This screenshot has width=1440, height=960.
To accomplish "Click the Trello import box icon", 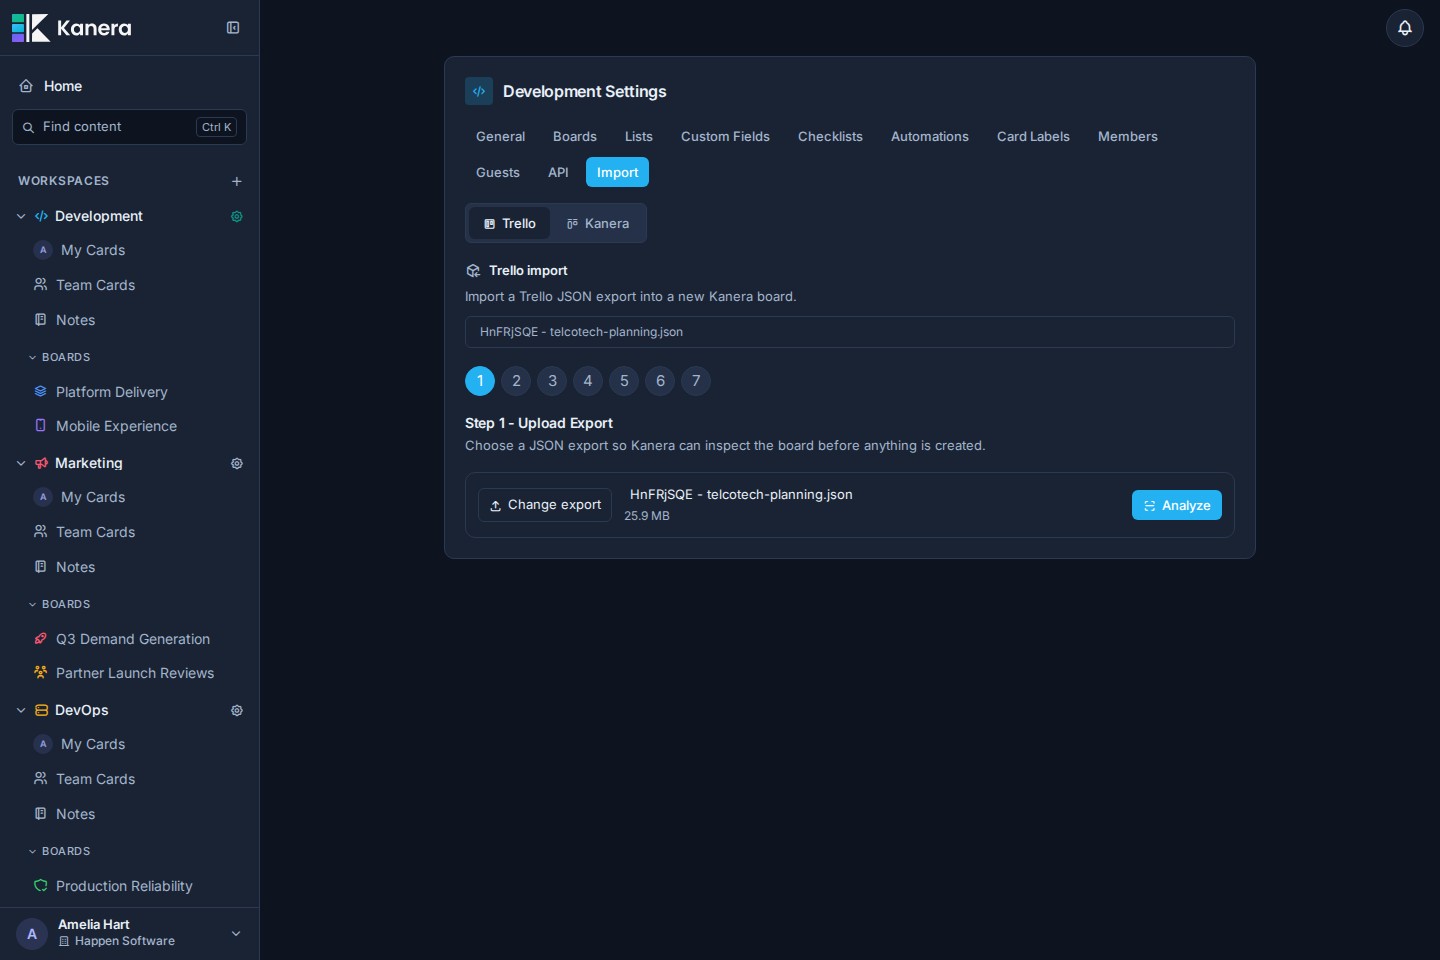I will click(474, 271).
